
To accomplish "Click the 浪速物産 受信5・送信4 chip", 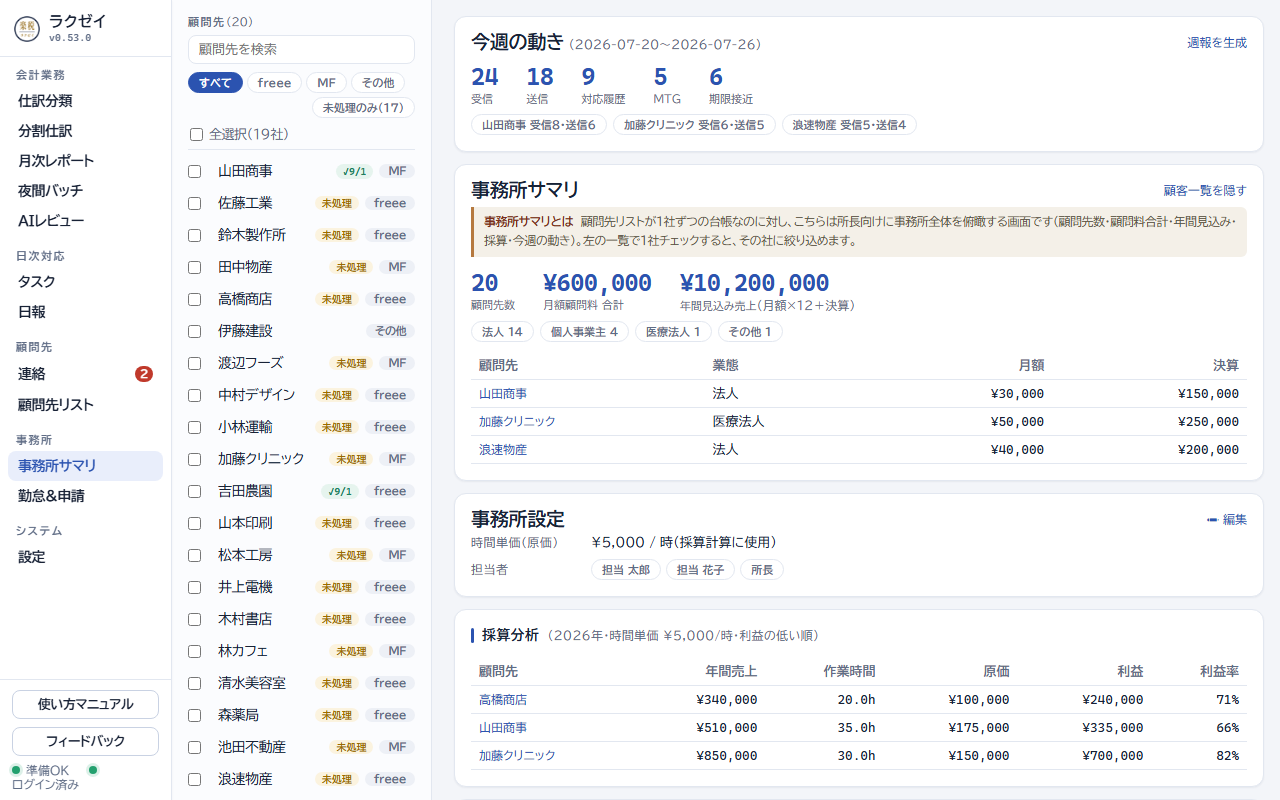I will coord(849,125).
